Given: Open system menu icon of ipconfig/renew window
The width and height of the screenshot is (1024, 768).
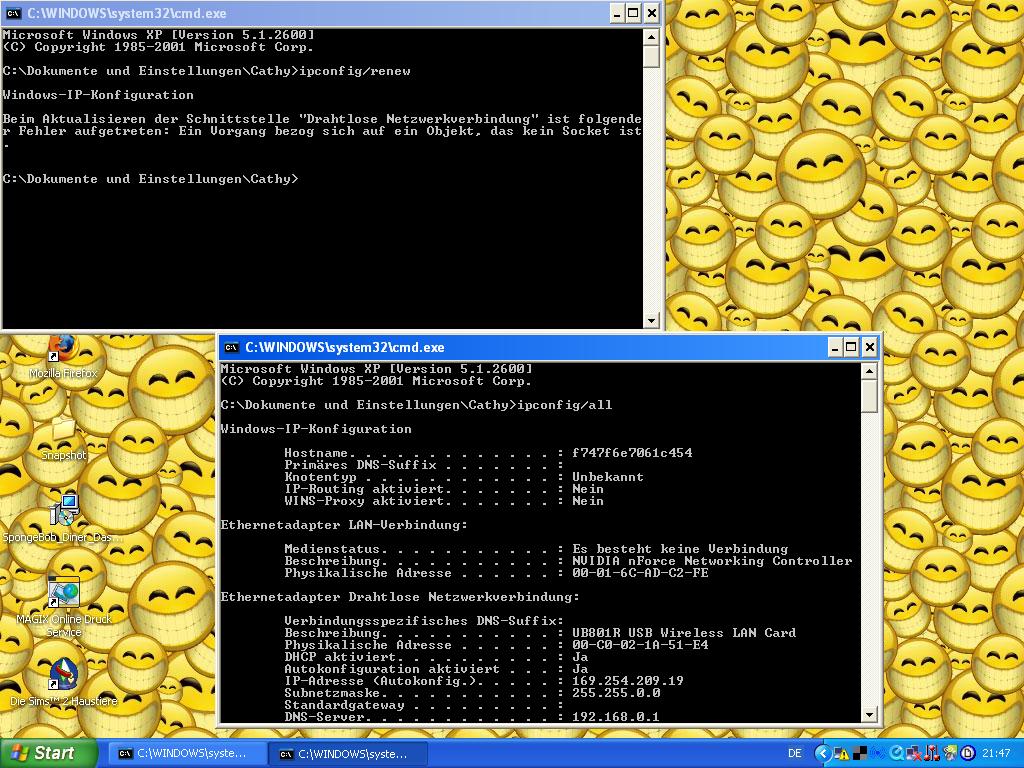Looking at the screenshot, I should (x=13, y=13).
